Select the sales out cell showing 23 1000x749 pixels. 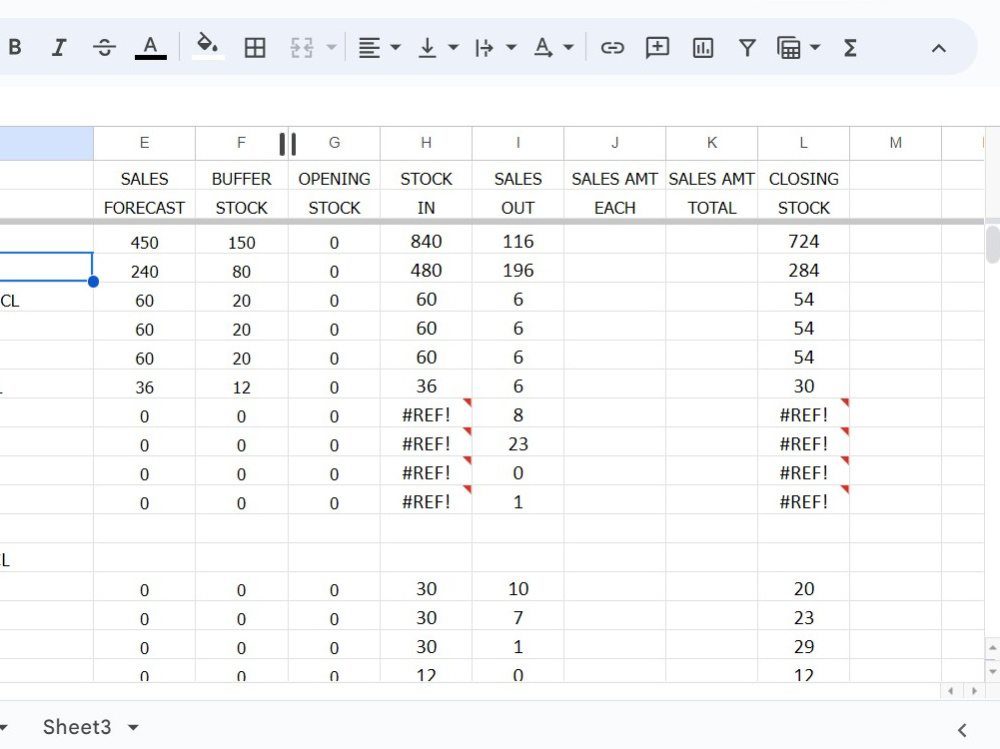tap(518, 444)
